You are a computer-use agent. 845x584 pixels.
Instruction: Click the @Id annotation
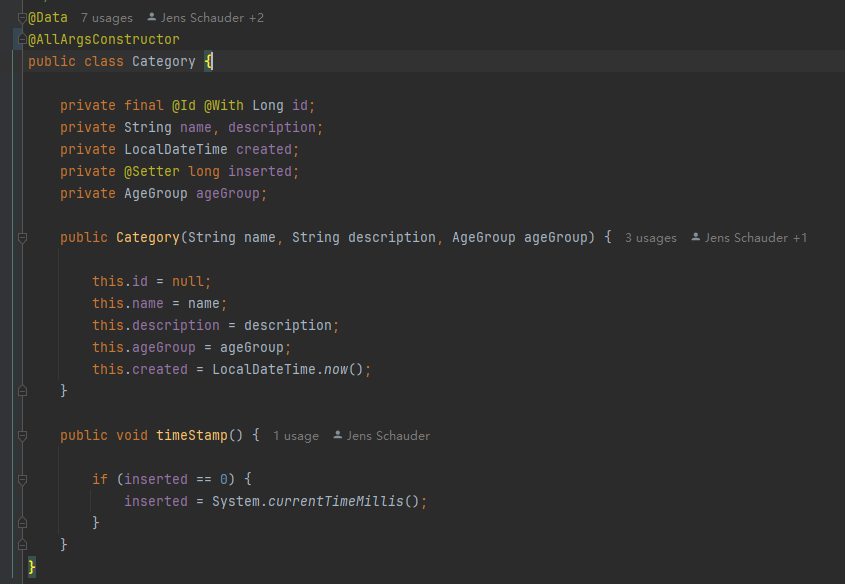(184, 105)
